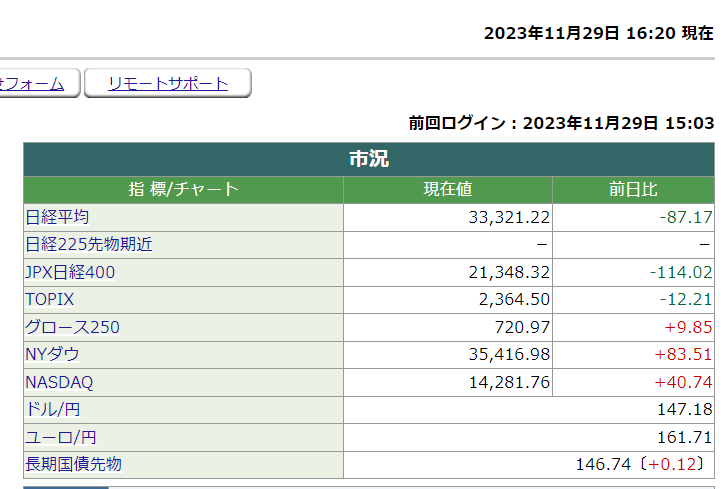Open the NASDAQ chart link
Image resolution: width=725 pixels, height=489 pixels.
point(60,381)
